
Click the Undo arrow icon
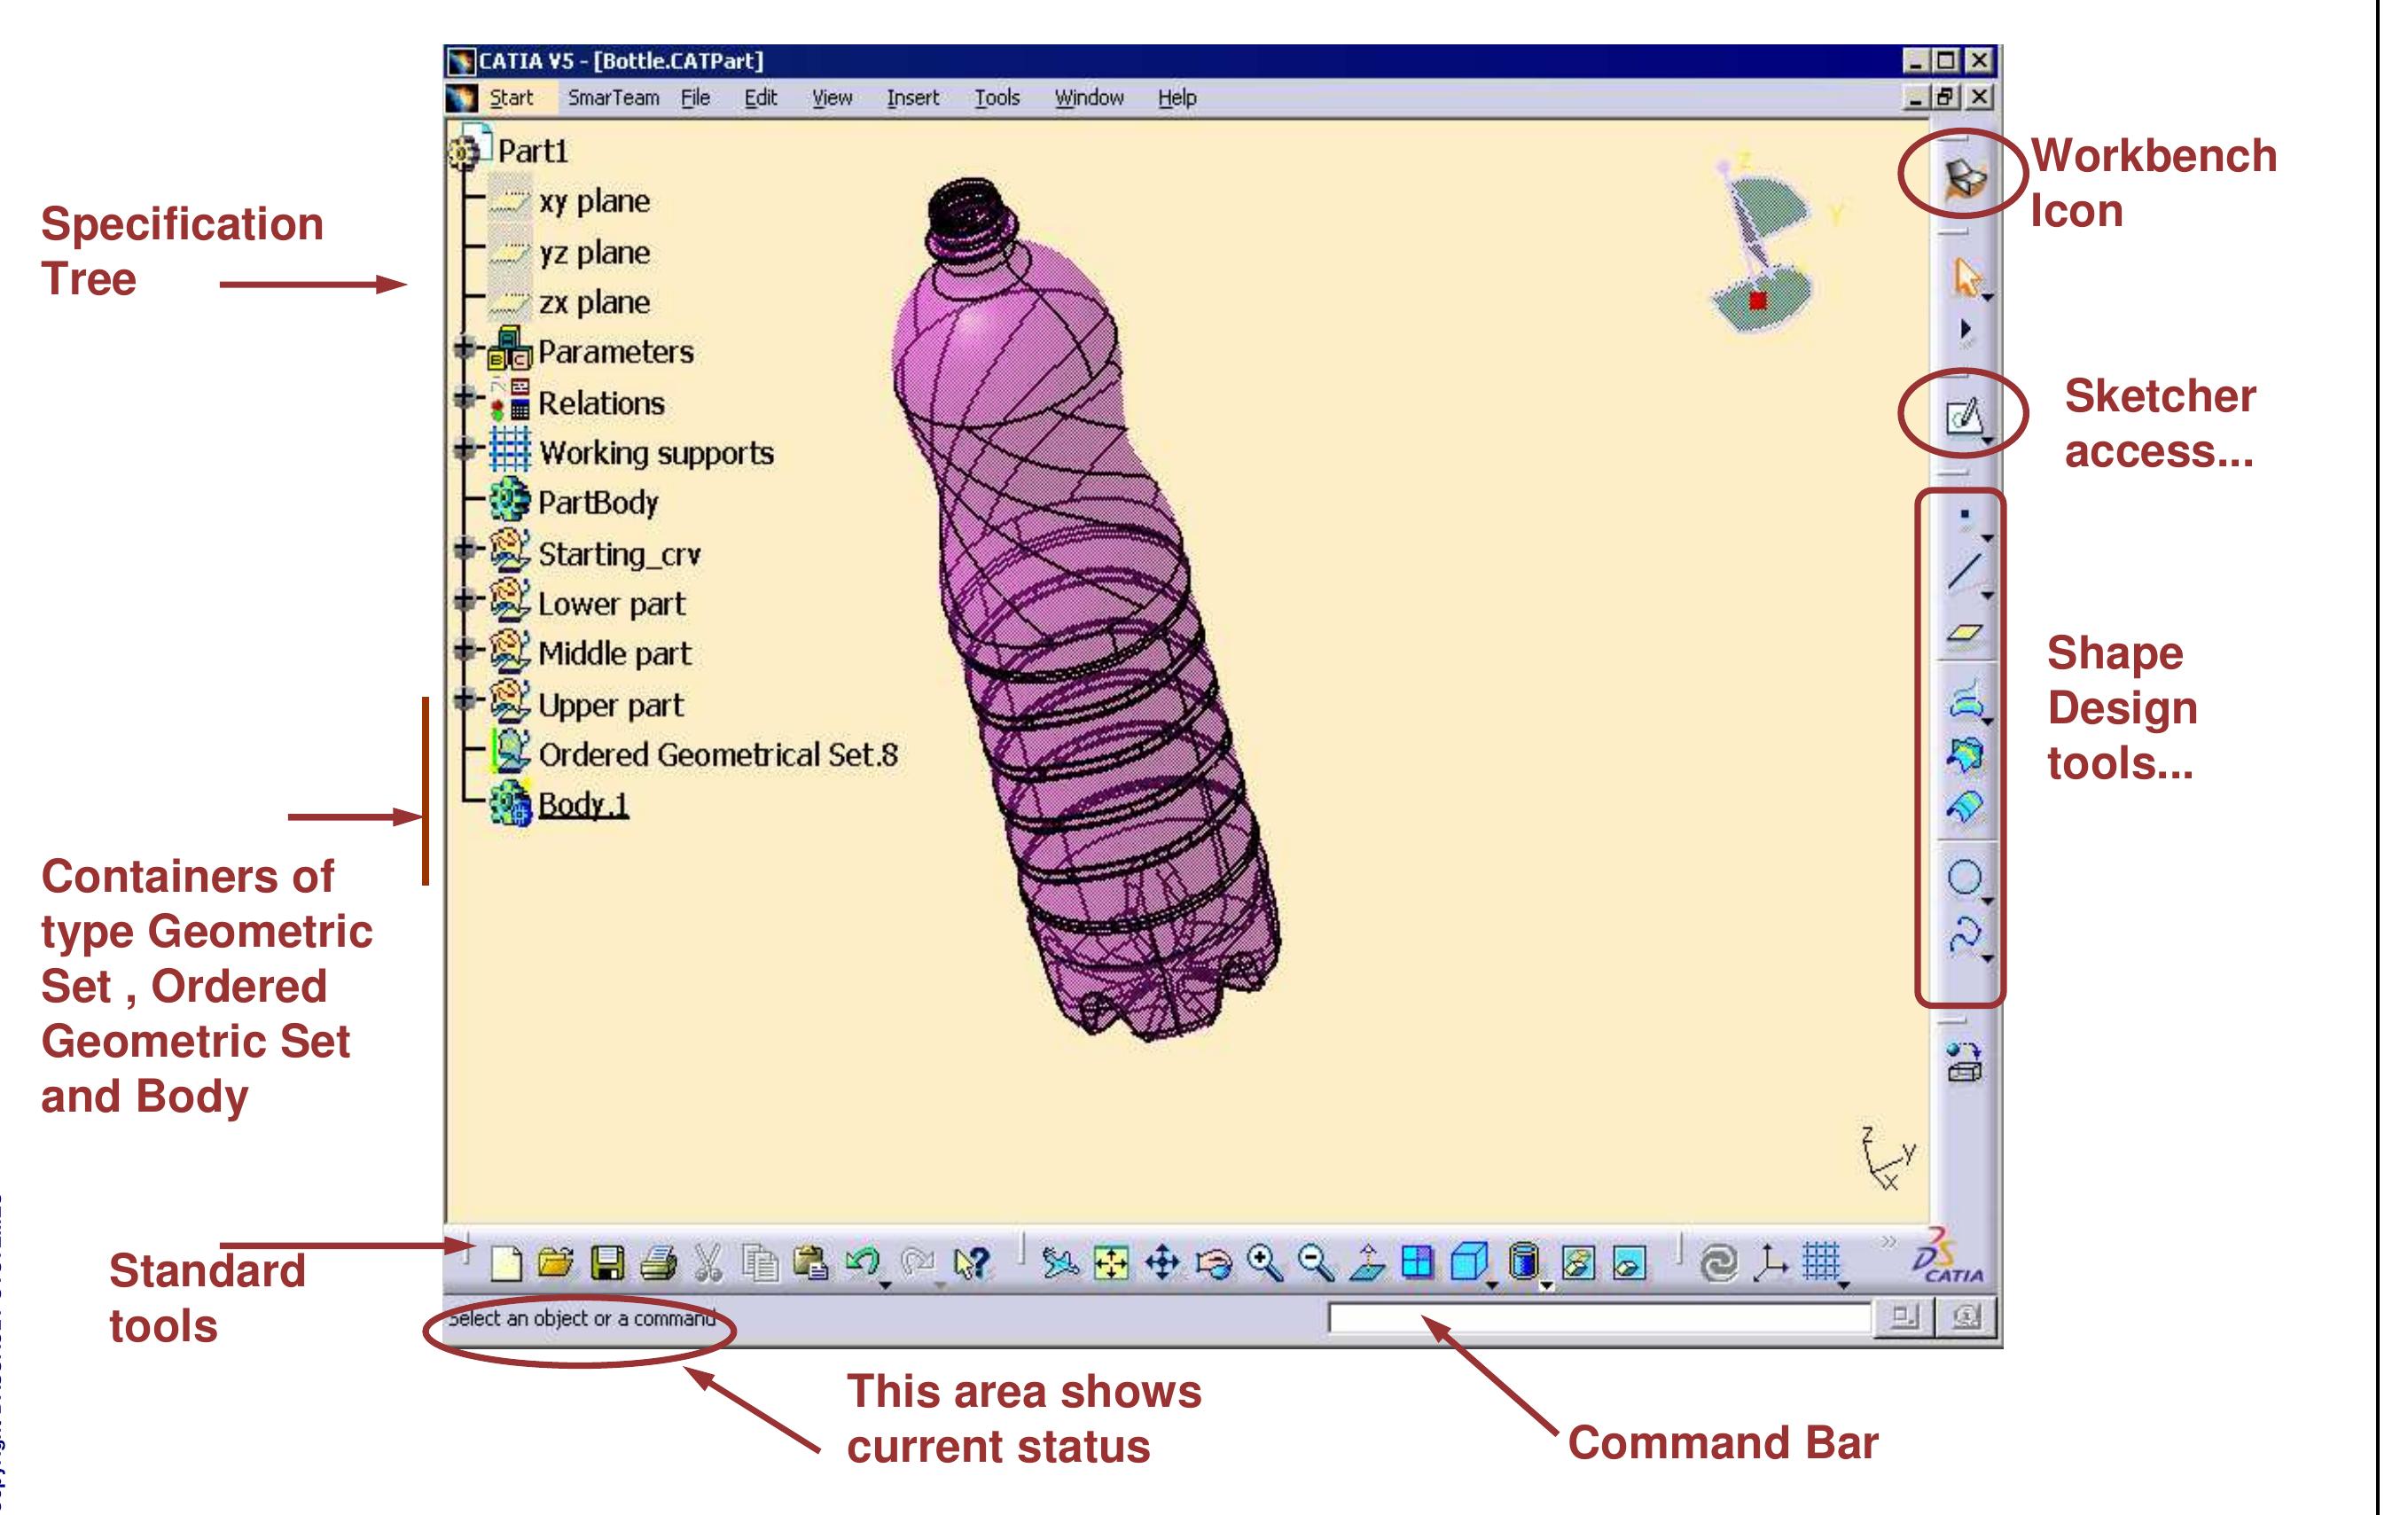pyautogui.click(x=862, y=1262)
